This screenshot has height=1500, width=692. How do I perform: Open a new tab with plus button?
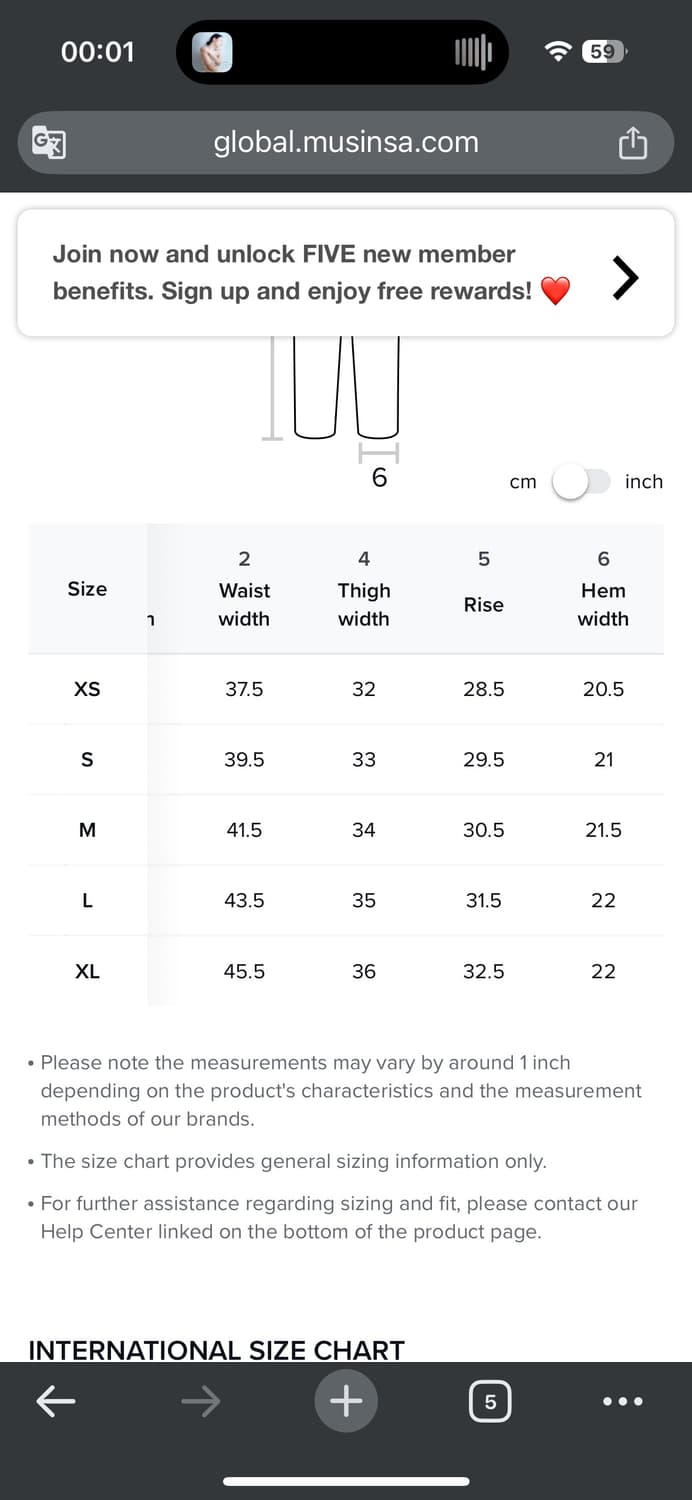pos(346,1401)
